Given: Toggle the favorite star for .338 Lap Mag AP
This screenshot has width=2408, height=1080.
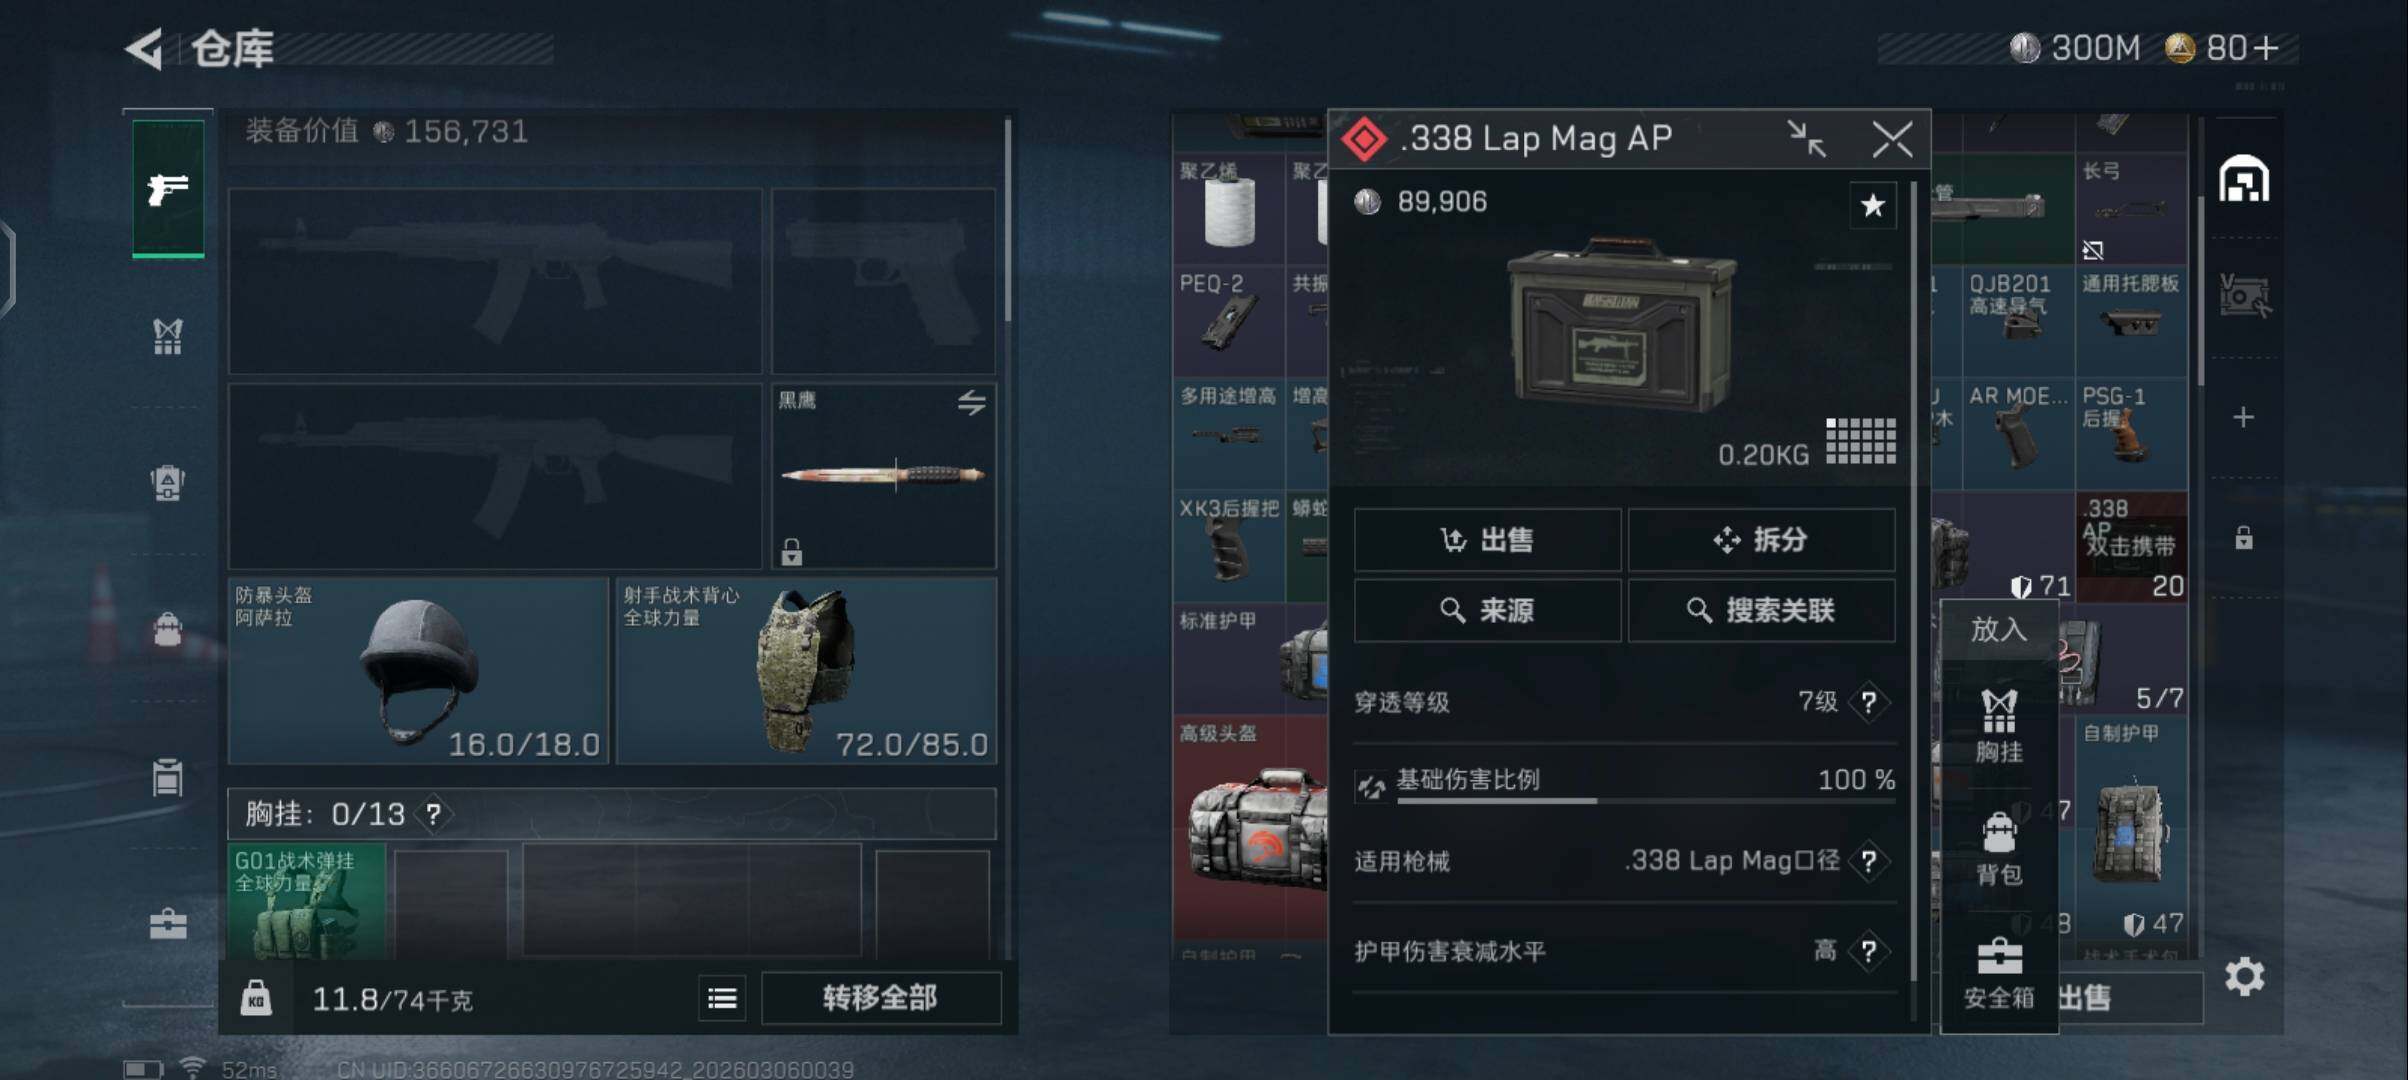Looking at the screenshot, I should 1872,206.
